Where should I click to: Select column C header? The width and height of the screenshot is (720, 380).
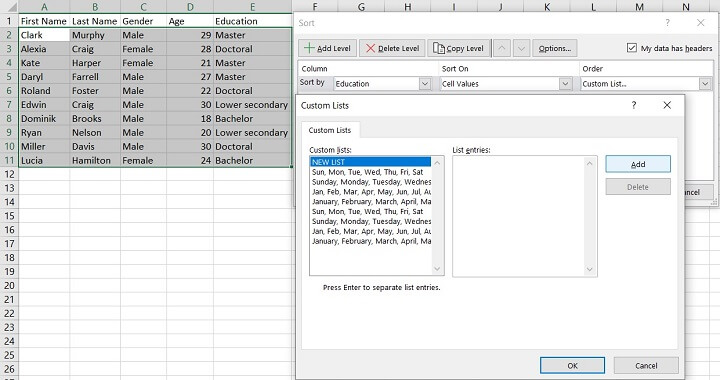click(x=143, y=7)
